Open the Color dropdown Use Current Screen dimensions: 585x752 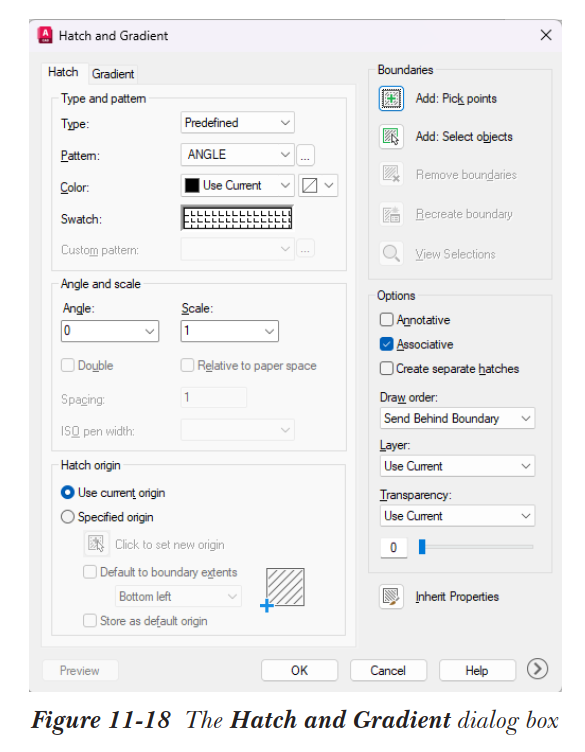click(237, 186)
